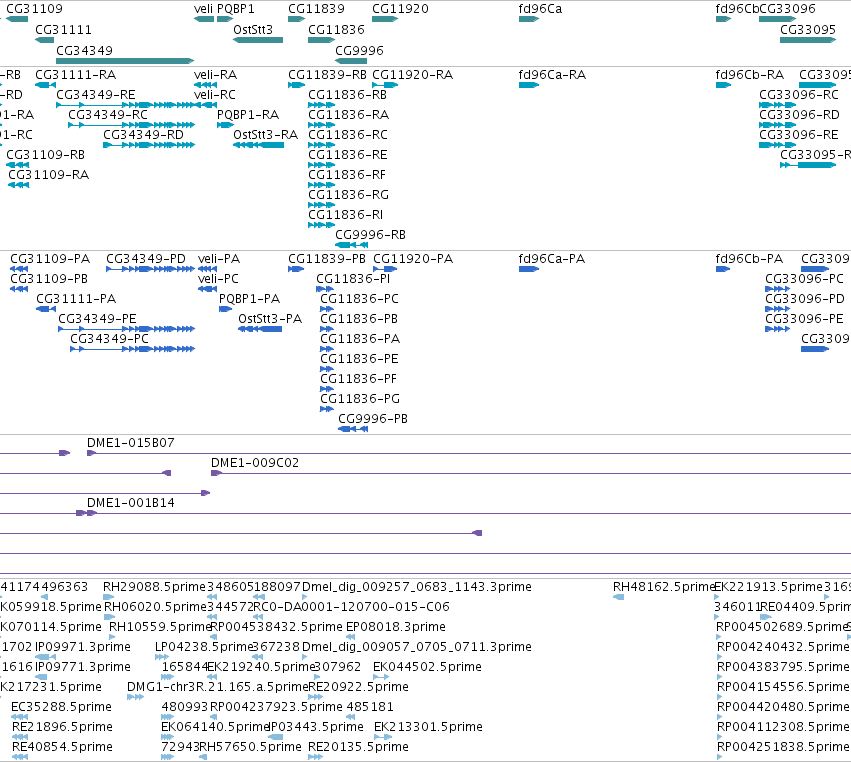Select transcript CG11836-RF
This screenshot has width=851, height=762.
[x=347, y=174]
